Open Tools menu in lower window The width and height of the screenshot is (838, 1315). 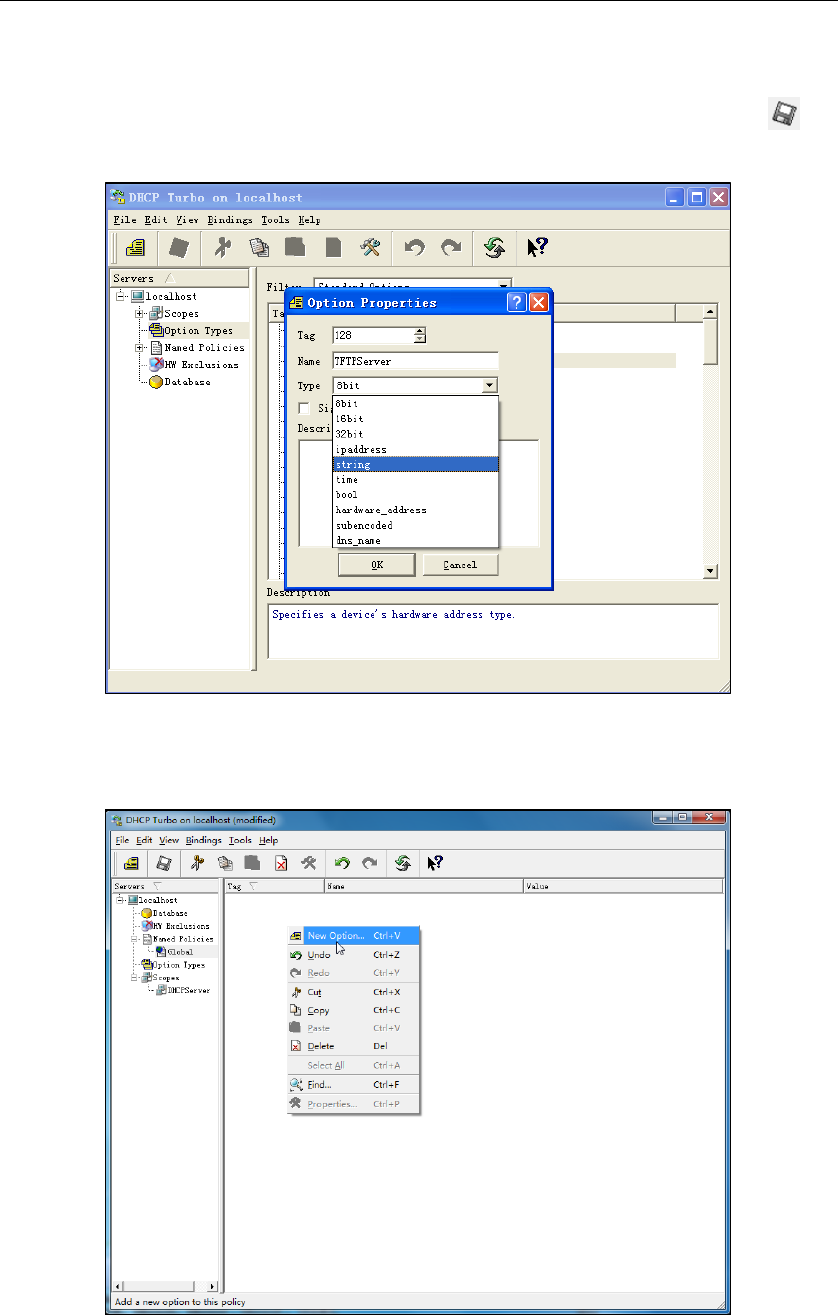(240, 840)
